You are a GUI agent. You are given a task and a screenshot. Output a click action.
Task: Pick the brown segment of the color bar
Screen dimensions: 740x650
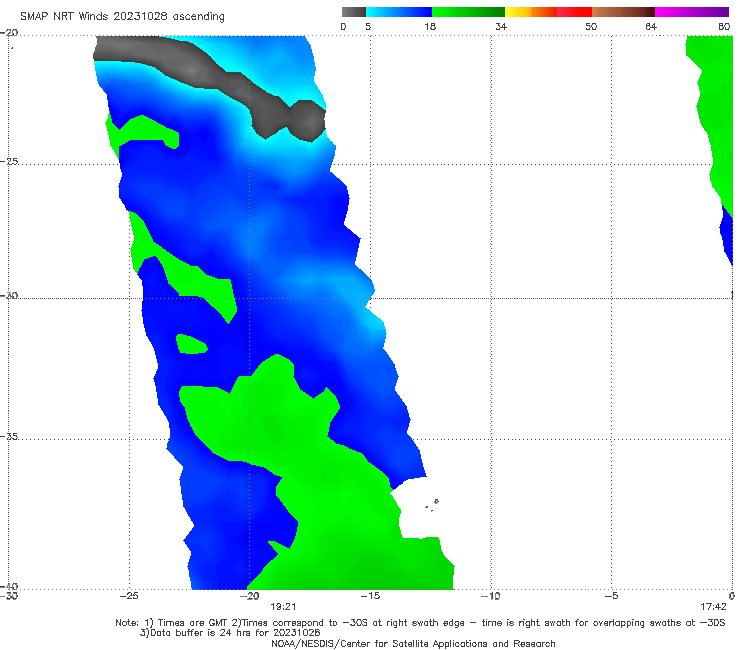point(623,12)
